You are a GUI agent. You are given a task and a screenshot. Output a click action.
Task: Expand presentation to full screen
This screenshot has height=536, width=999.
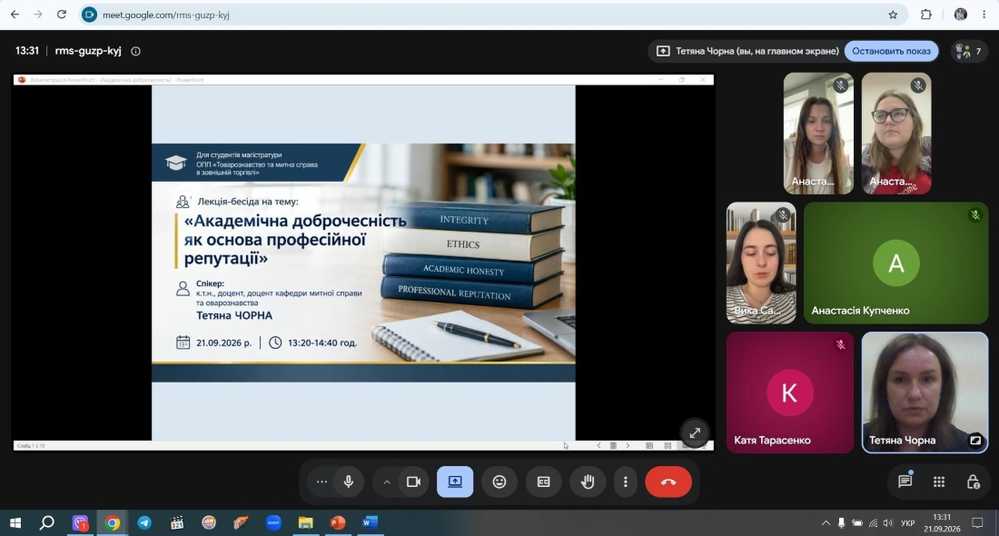[x=695, y=433]
